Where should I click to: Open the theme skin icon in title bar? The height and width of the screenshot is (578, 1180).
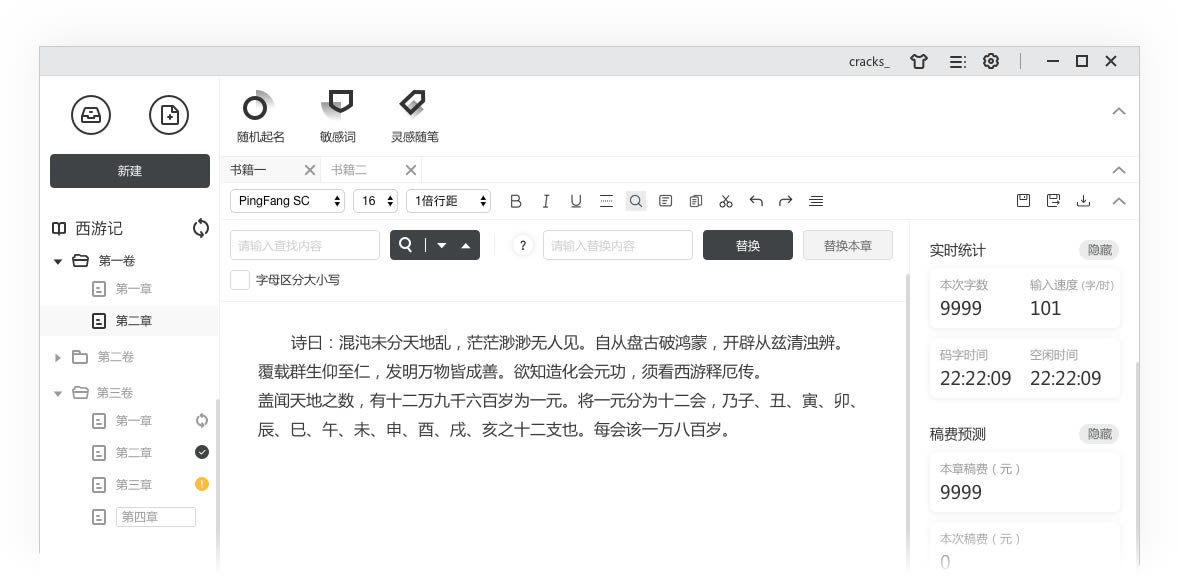pyautogui.click(x=919, y=61)
